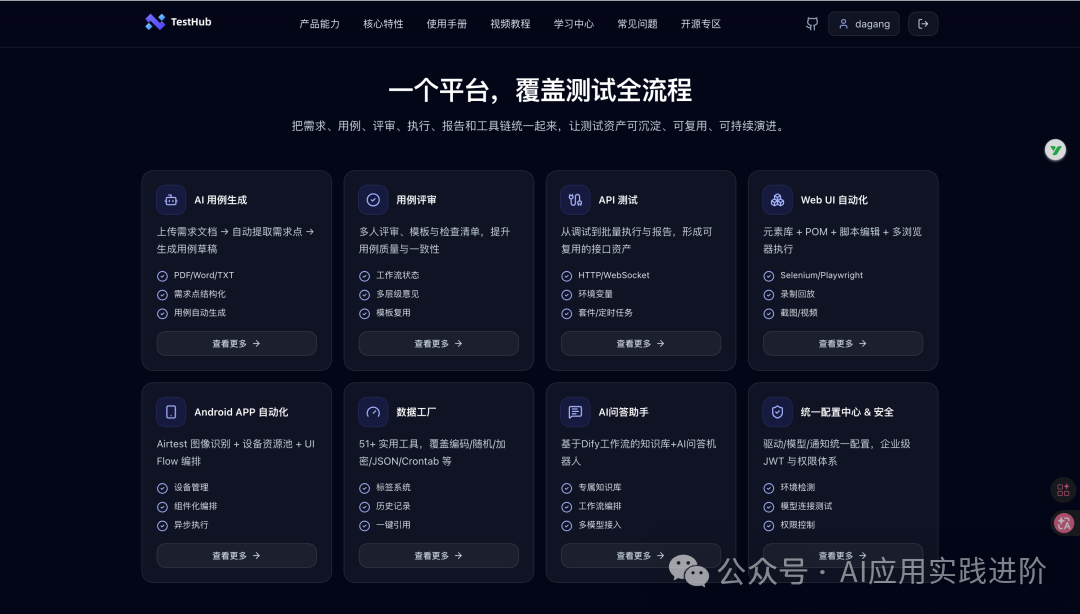Open 视频教程 in navigation
Screen dimensions: 1080x614
[510, 24]
